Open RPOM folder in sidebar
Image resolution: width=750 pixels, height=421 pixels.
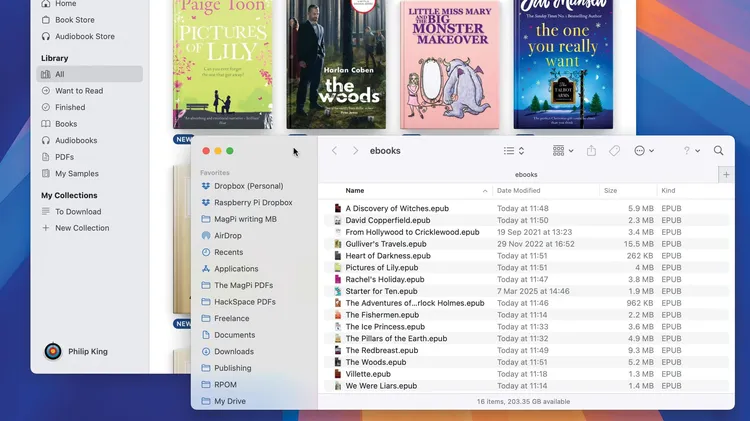[219, 385]
